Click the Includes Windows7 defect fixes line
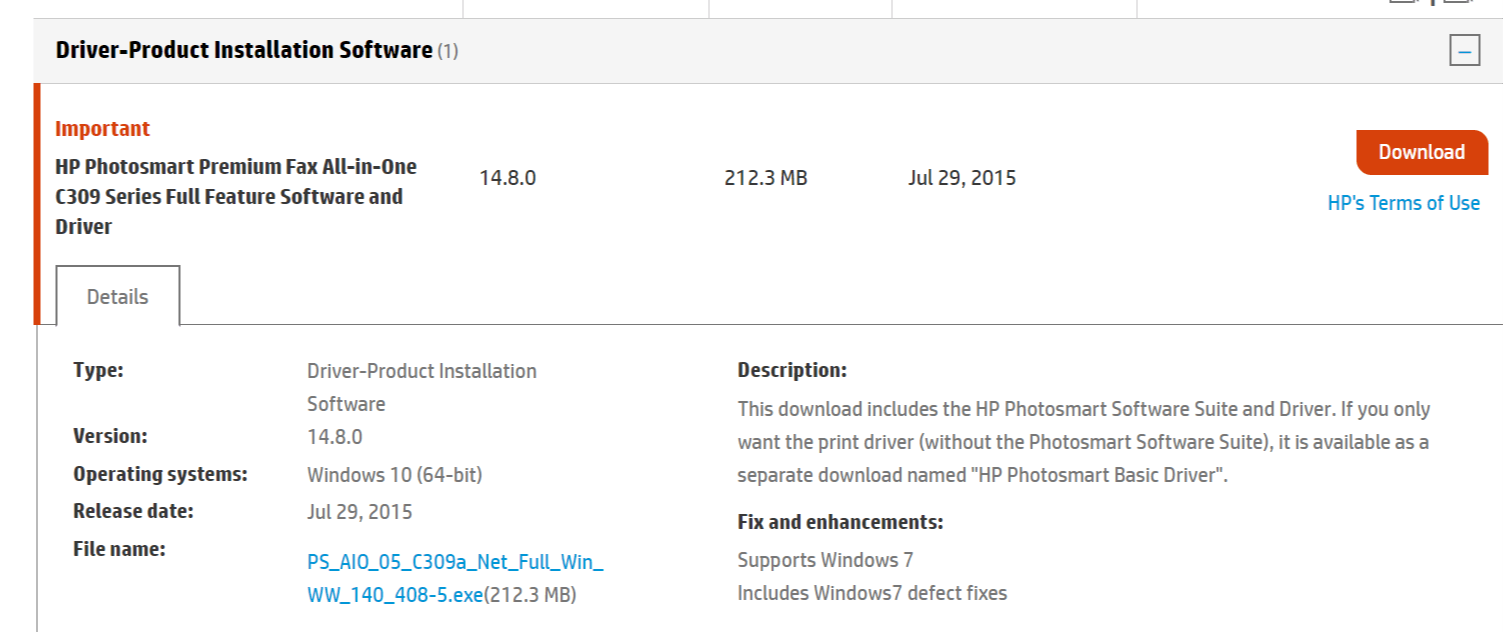This screenshot has height=632, width=1503. click(x=872, y=593)
